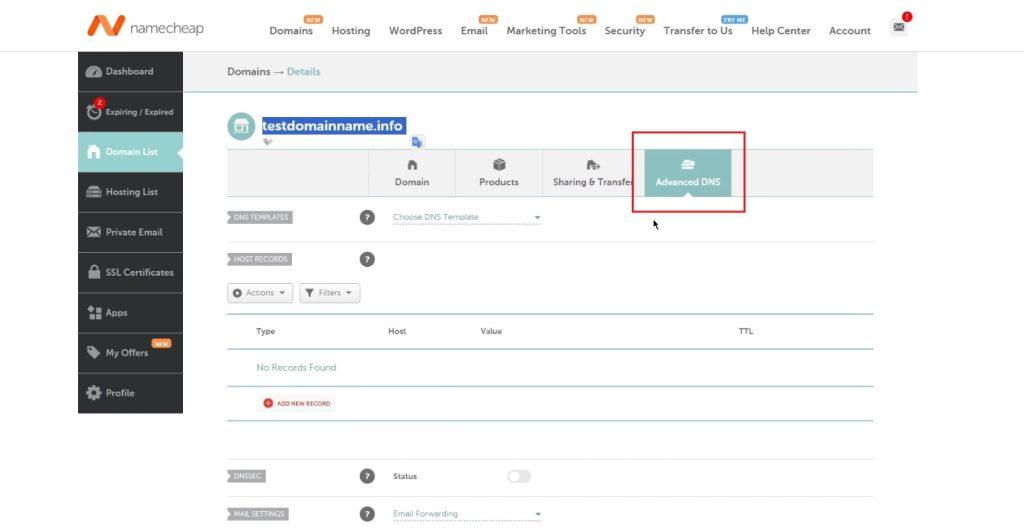Switch to the Domain tab

(412, 173)
